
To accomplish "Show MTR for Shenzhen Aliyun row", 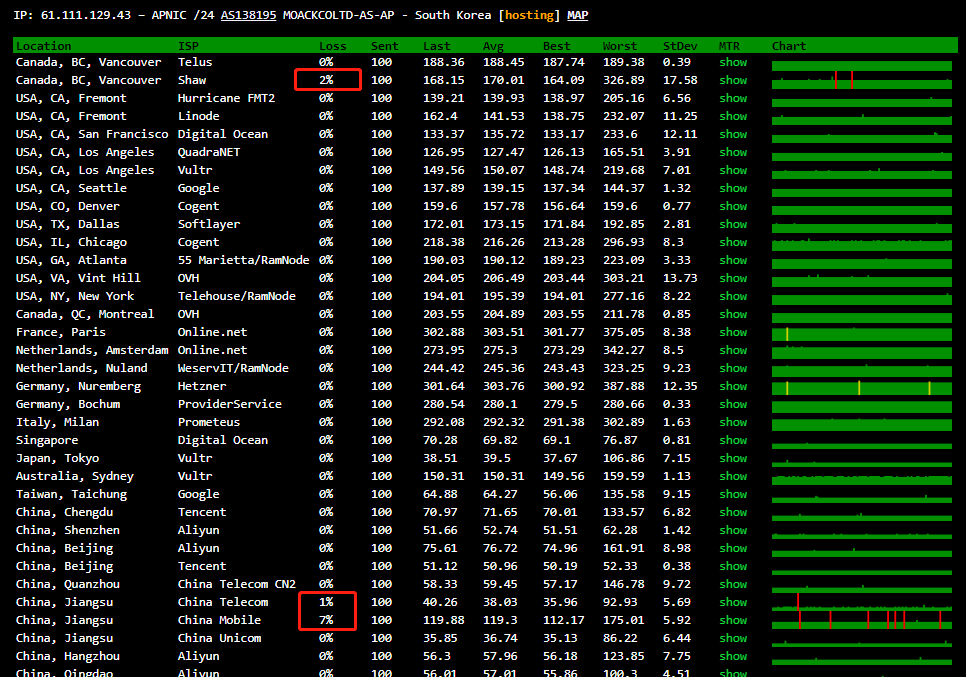I will pyautogui.click(x=733, y=530).
